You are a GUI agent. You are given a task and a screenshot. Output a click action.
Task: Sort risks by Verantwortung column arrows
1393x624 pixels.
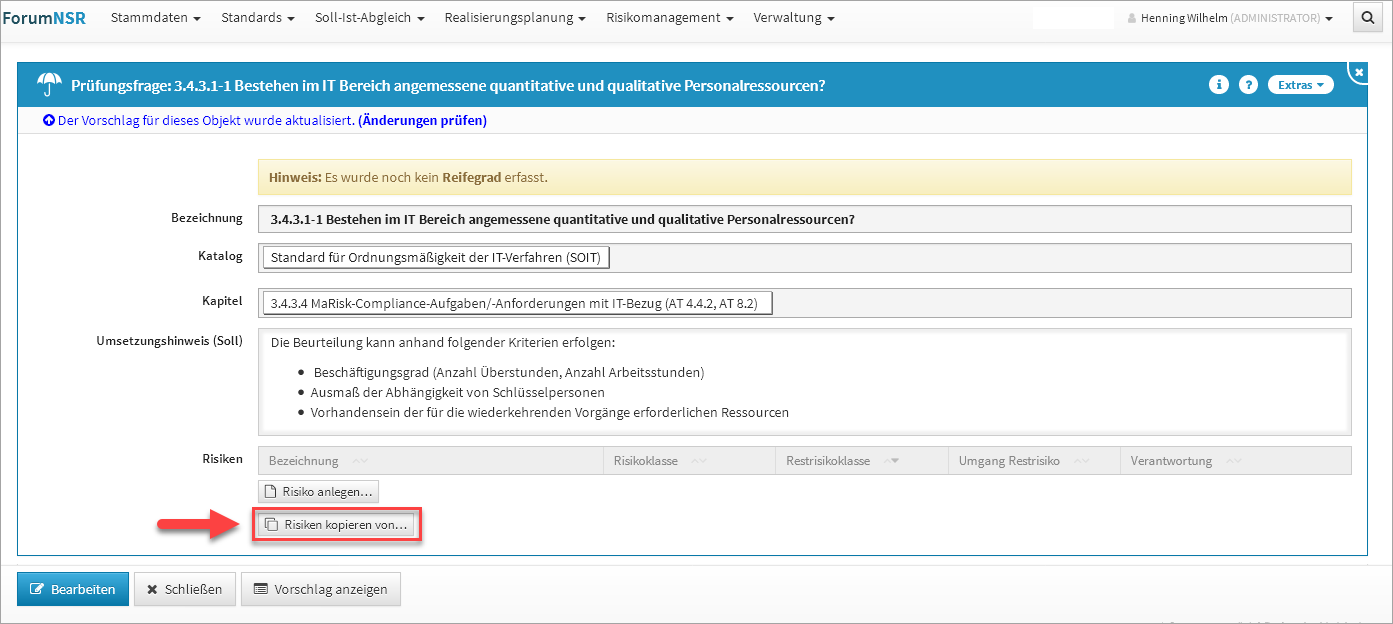[1233, 461]
